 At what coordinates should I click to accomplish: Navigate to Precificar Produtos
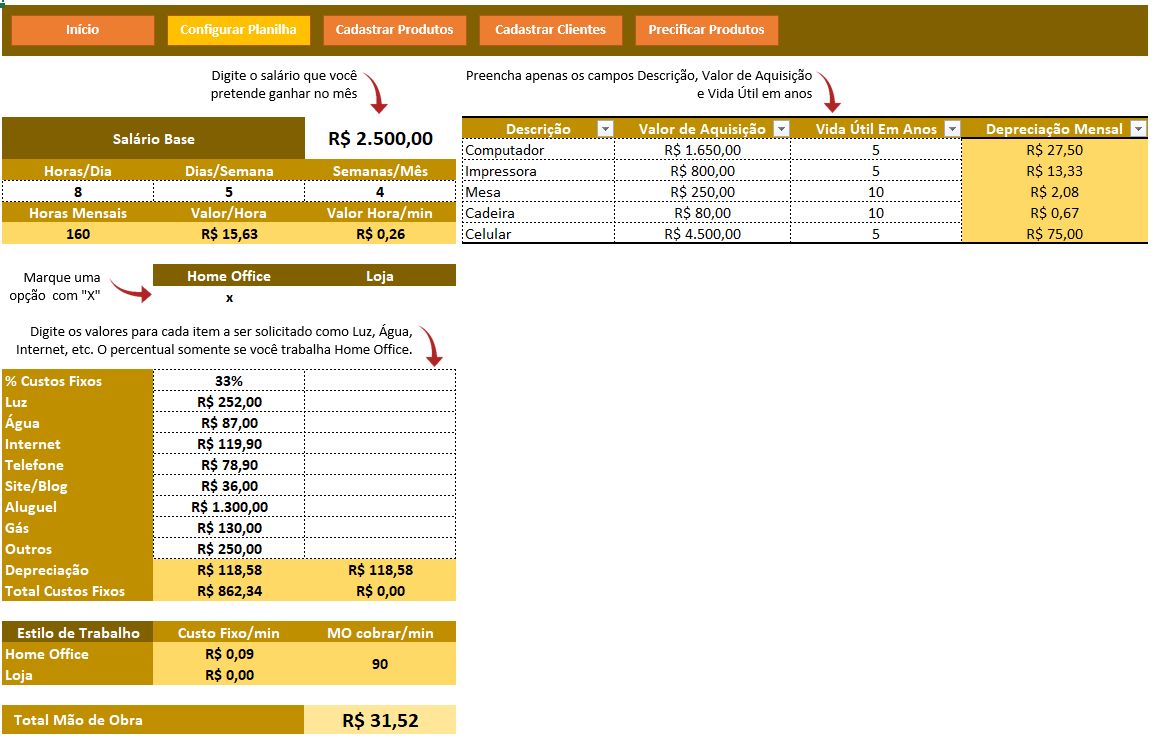[706, 30]
